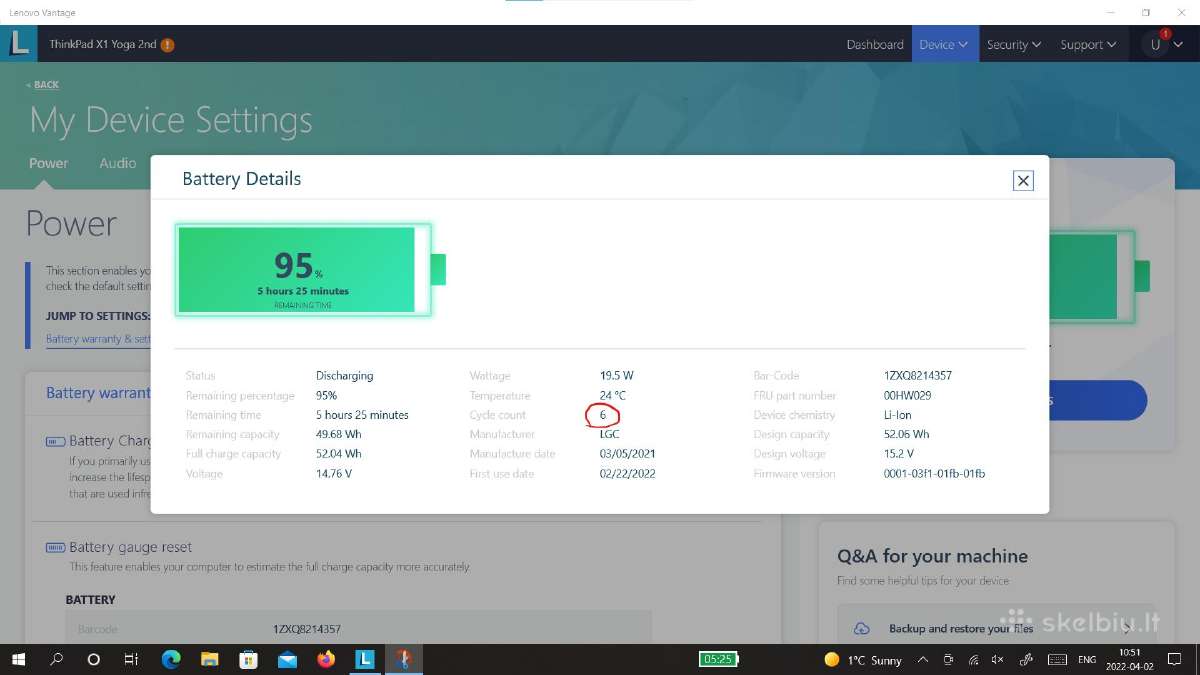1200x675 pixels.
Task: Open the Mail app in taskbar
Action: click(287, 659)
